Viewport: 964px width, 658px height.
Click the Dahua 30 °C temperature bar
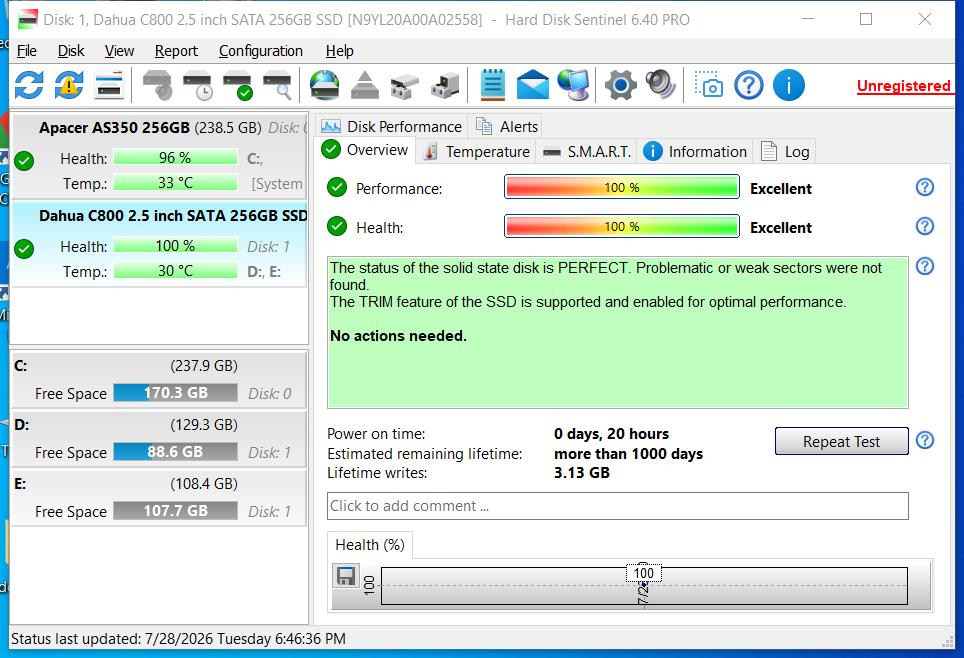pyautogui.click(x=175, y=271)
